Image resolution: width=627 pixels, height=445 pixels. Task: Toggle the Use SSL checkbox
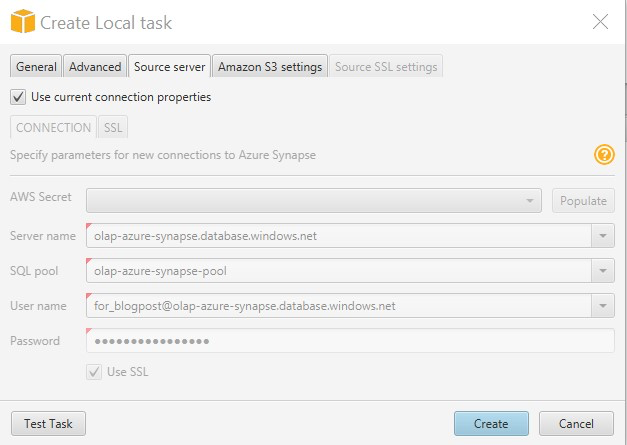pos(94,372)
